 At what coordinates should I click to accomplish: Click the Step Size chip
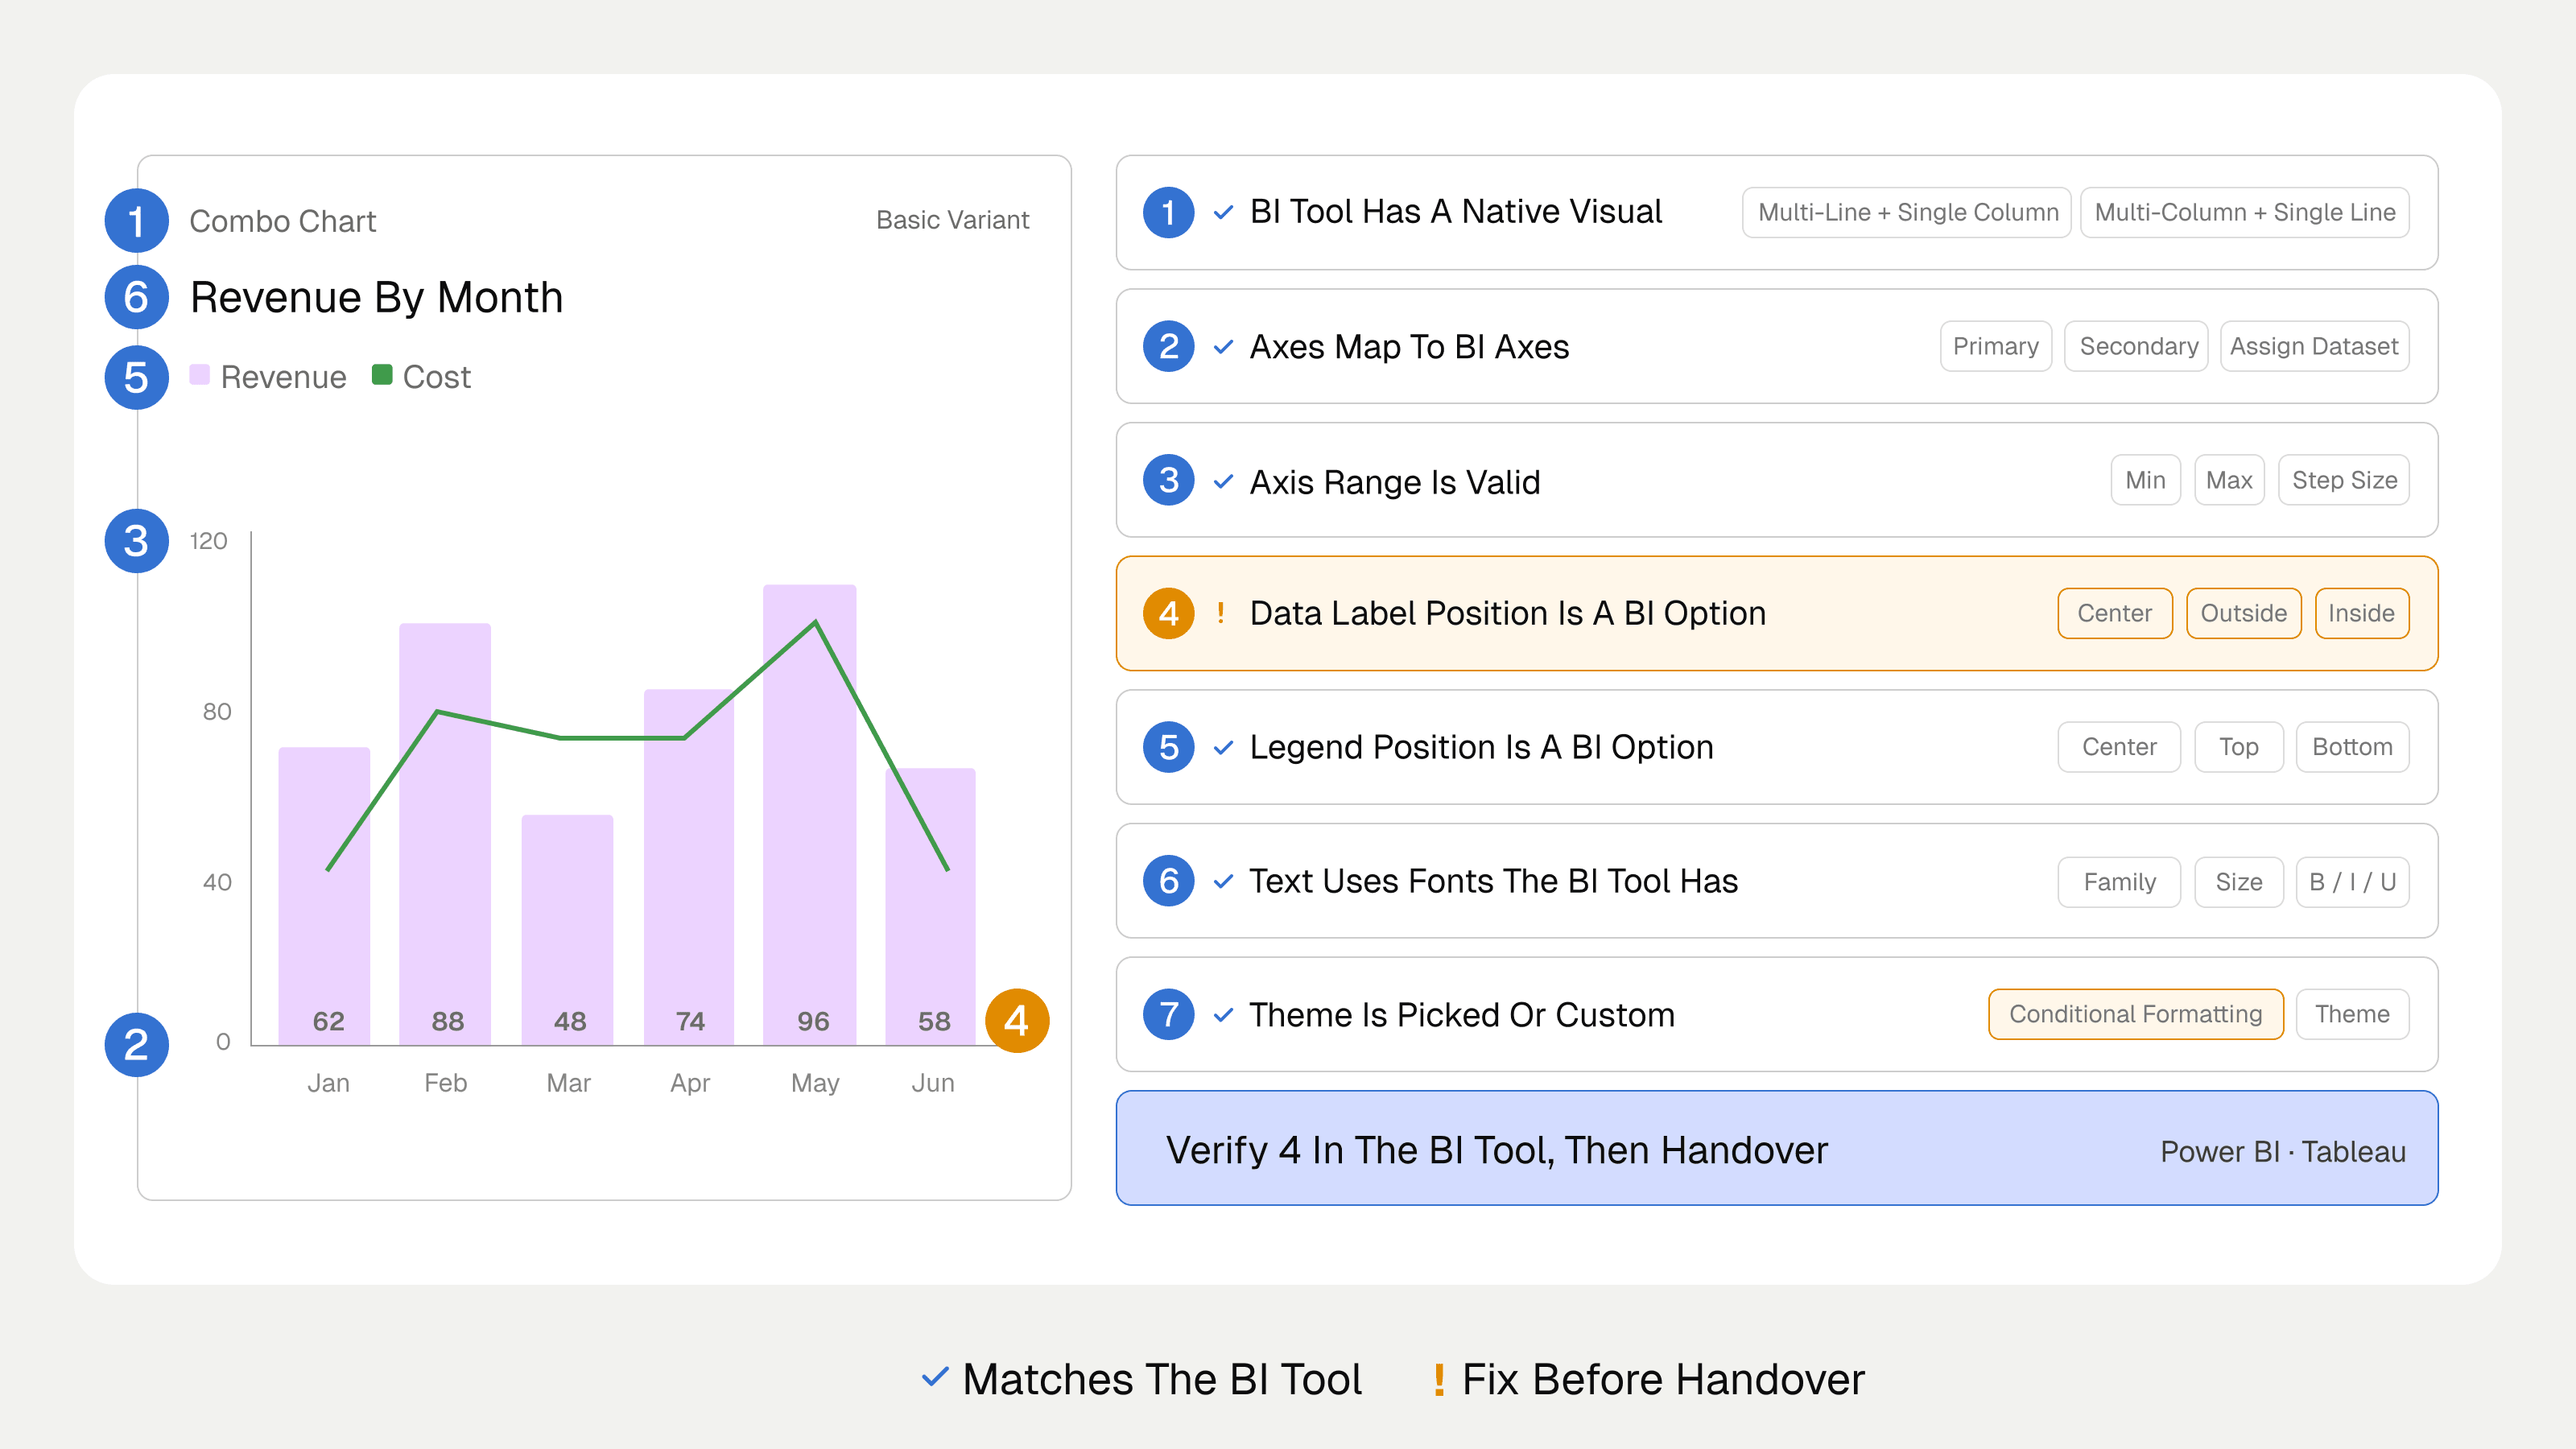point(2344,480)
